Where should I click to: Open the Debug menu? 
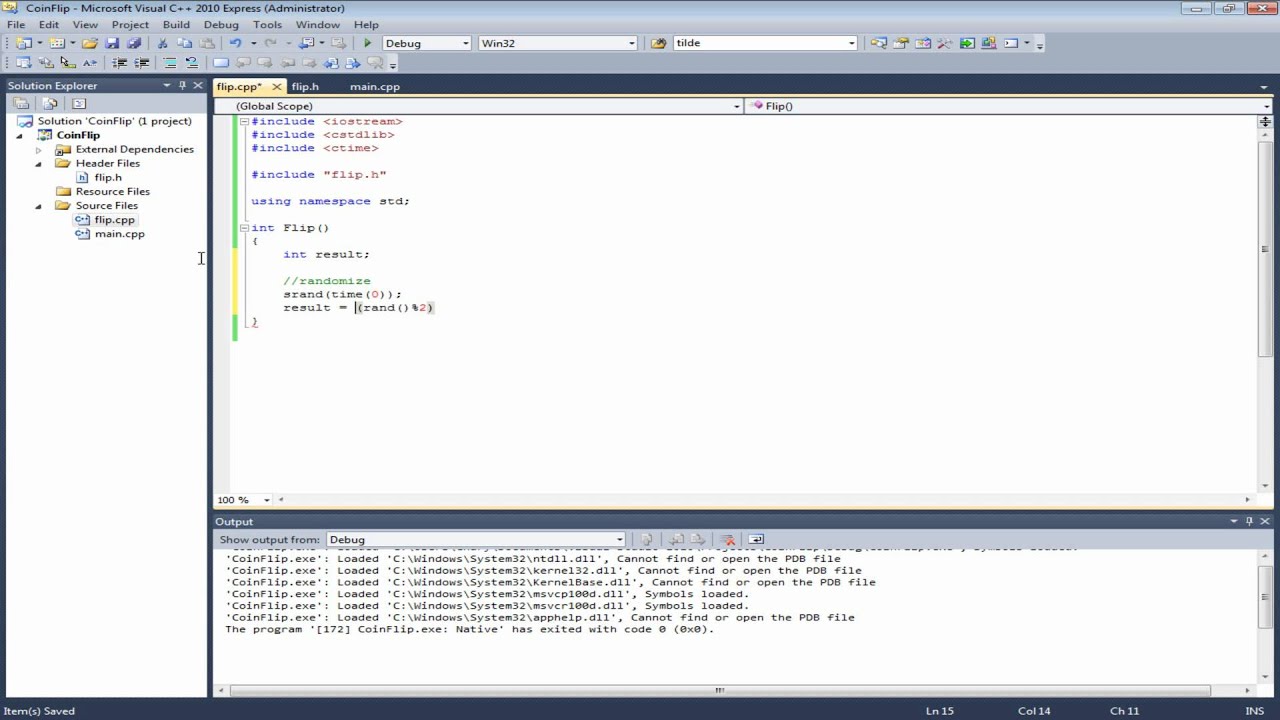tap(221, 24)
